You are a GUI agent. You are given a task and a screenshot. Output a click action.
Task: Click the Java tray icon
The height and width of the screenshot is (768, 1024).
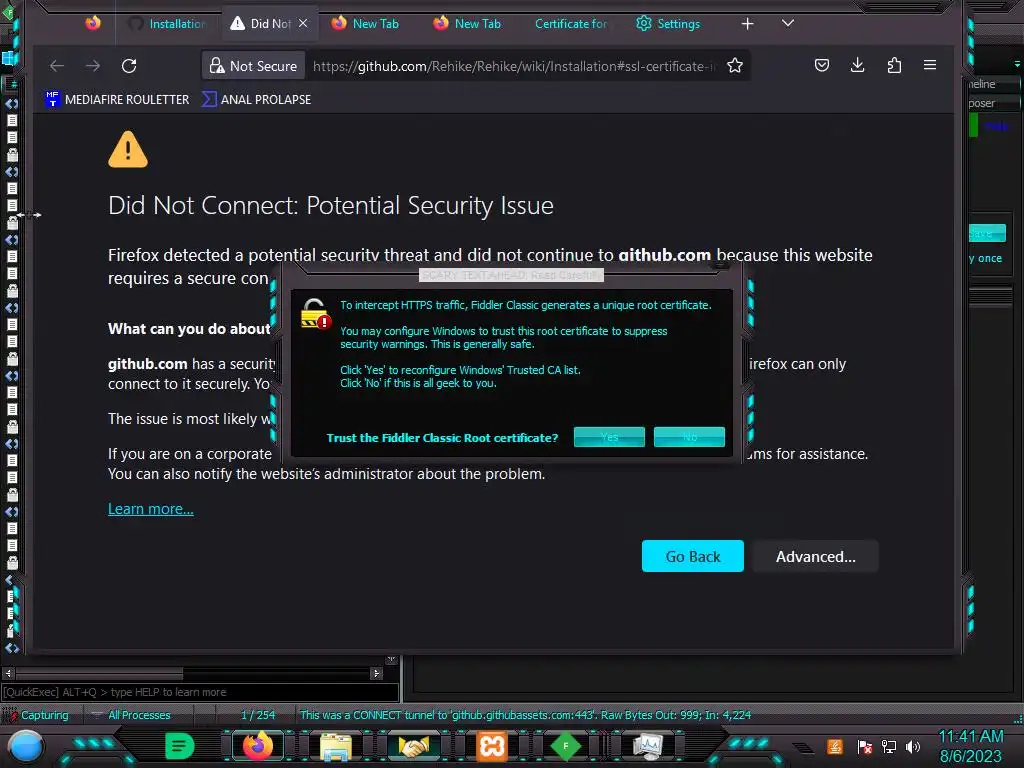[x=835, y=746]
